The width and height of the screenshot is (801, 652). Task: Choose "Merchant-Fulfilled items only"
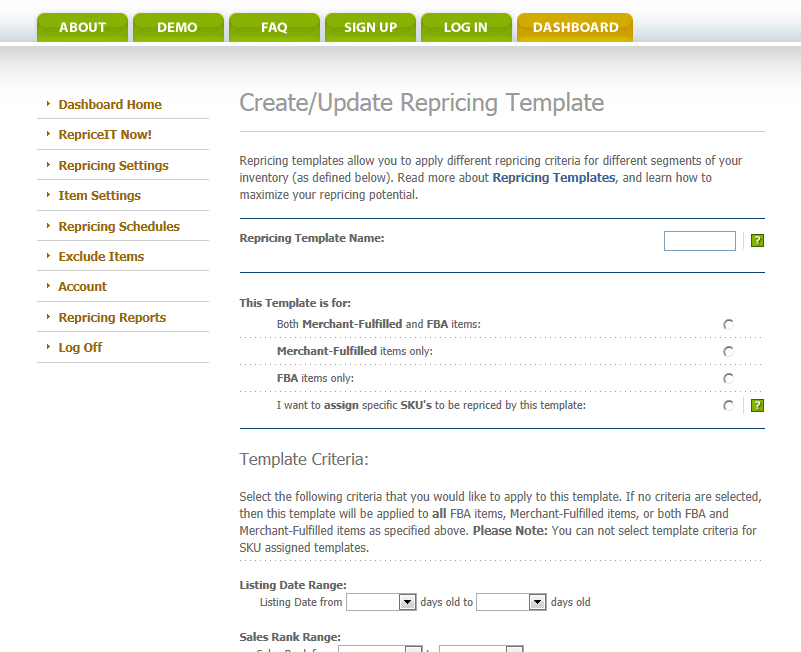pos(728,351)
